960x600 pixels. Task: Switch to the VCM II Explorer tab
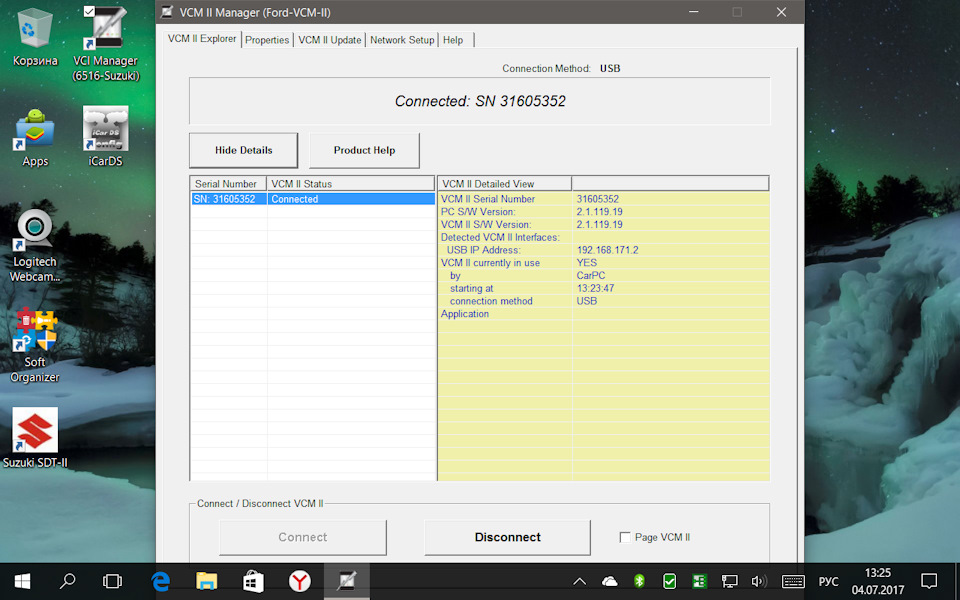pos(202,39)
